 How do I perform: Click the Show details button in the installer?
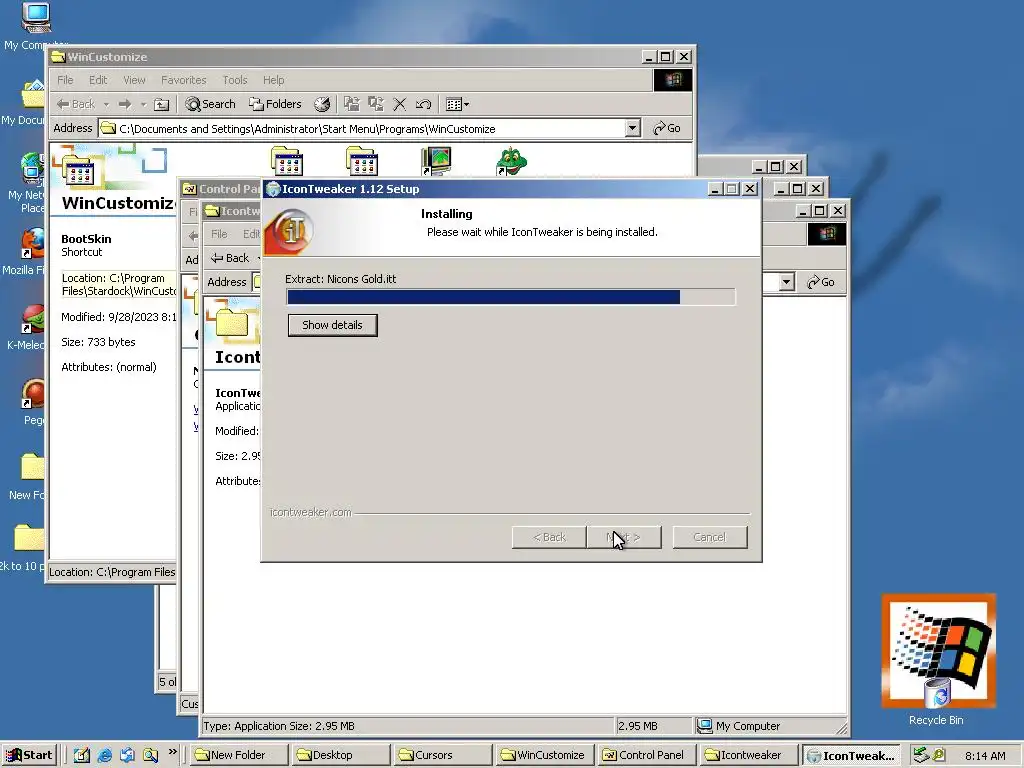(332, 325)
